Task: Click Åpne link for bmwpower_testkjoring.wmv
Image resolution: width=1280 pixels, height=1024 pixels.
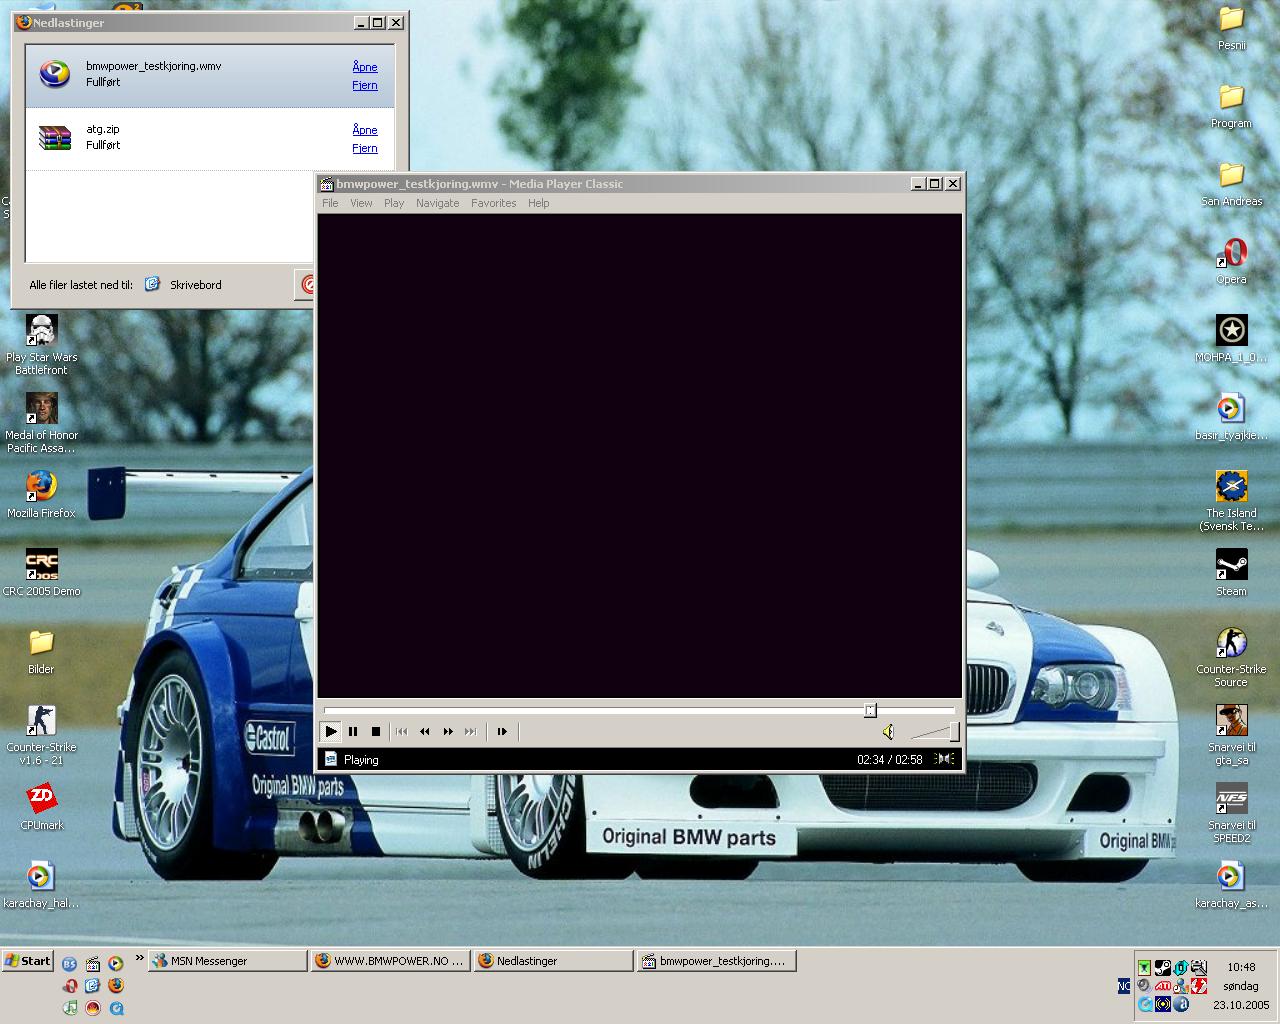Action: click(x=365, y=67)
